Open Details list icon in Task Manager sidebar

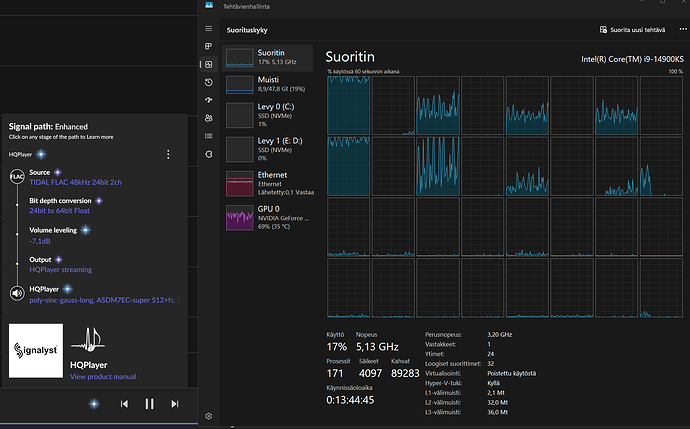(209, 136)
